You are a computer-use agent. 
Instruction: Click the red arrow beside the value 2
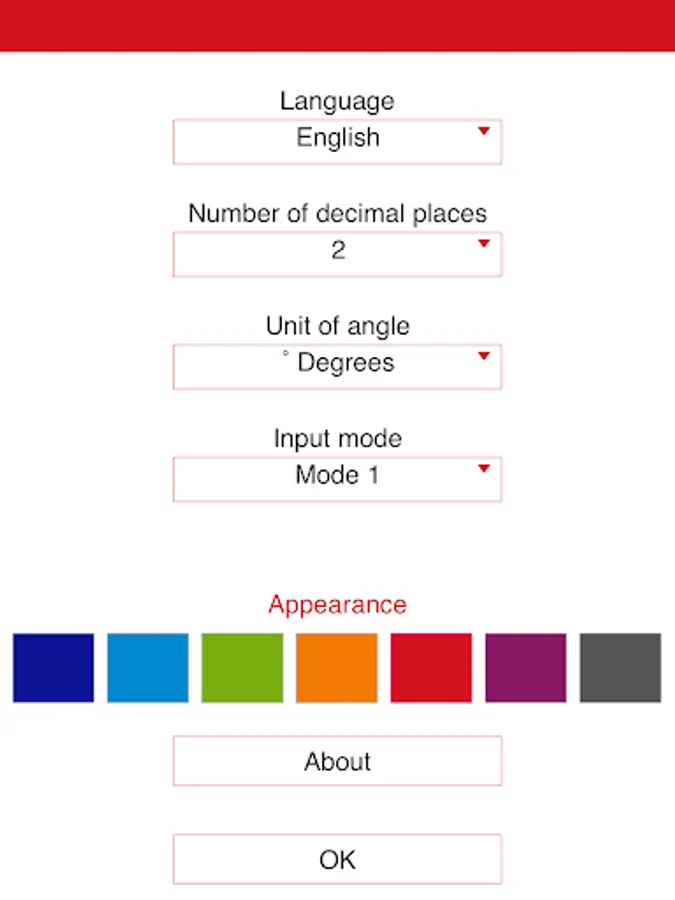tap(484, 243)
